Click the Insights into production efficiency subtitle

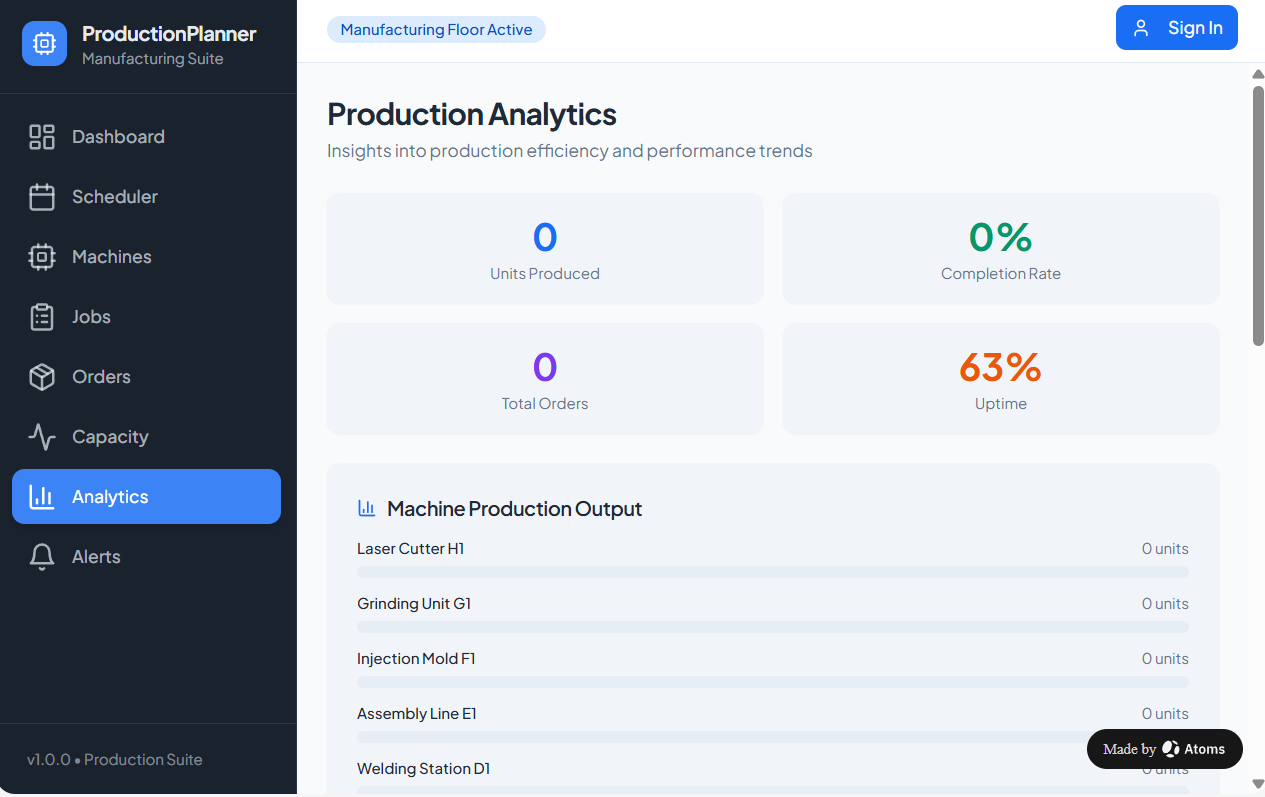(x=570, y=151)
